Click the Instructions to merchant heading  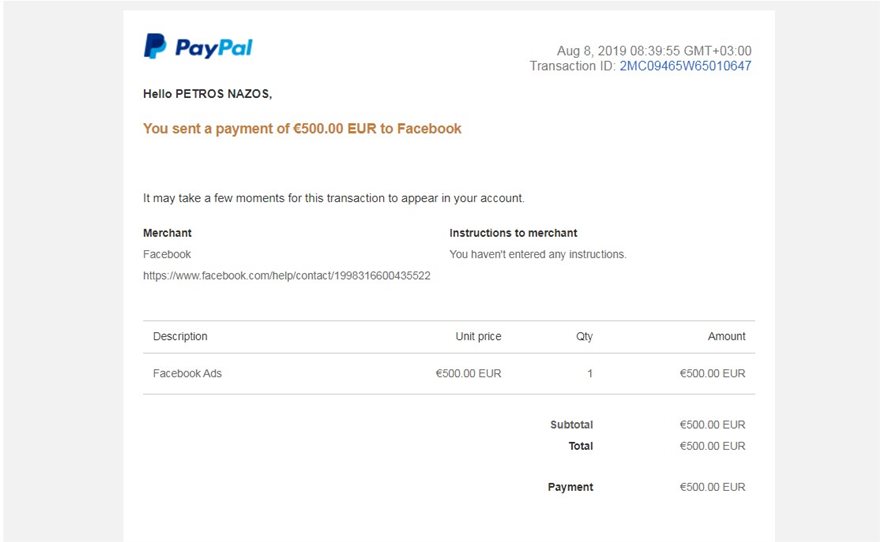pyautogui.click(x=513, y=233)
